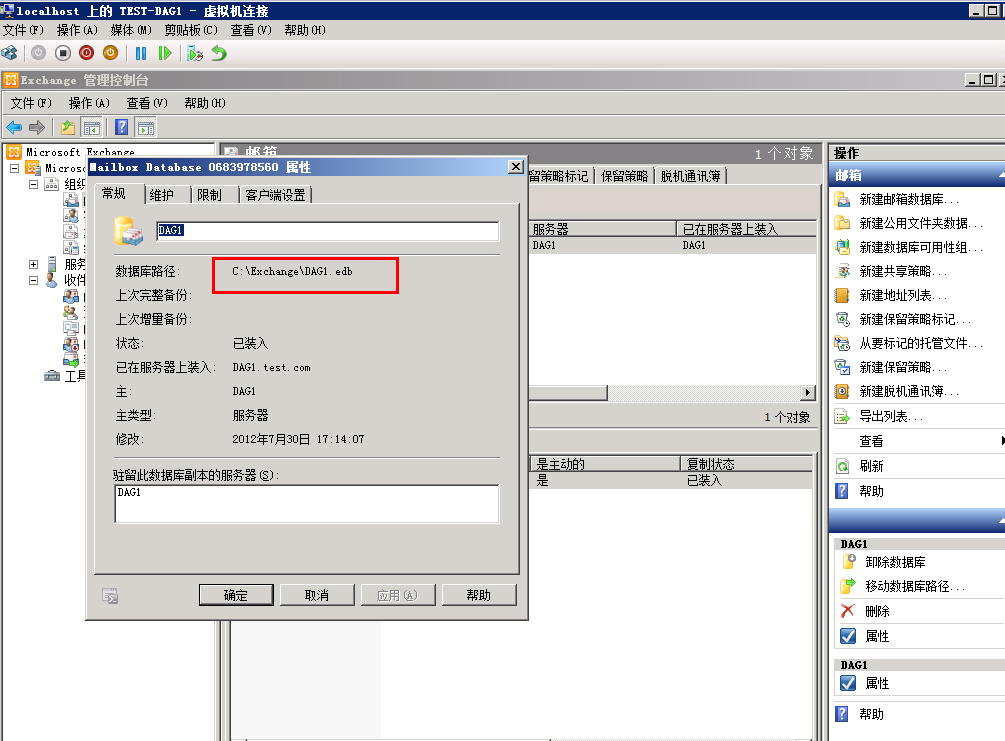The image size is (1005, 741).
Task: Click Dismount Database (卸除数据库) action
Action: [x=895, y=562]
